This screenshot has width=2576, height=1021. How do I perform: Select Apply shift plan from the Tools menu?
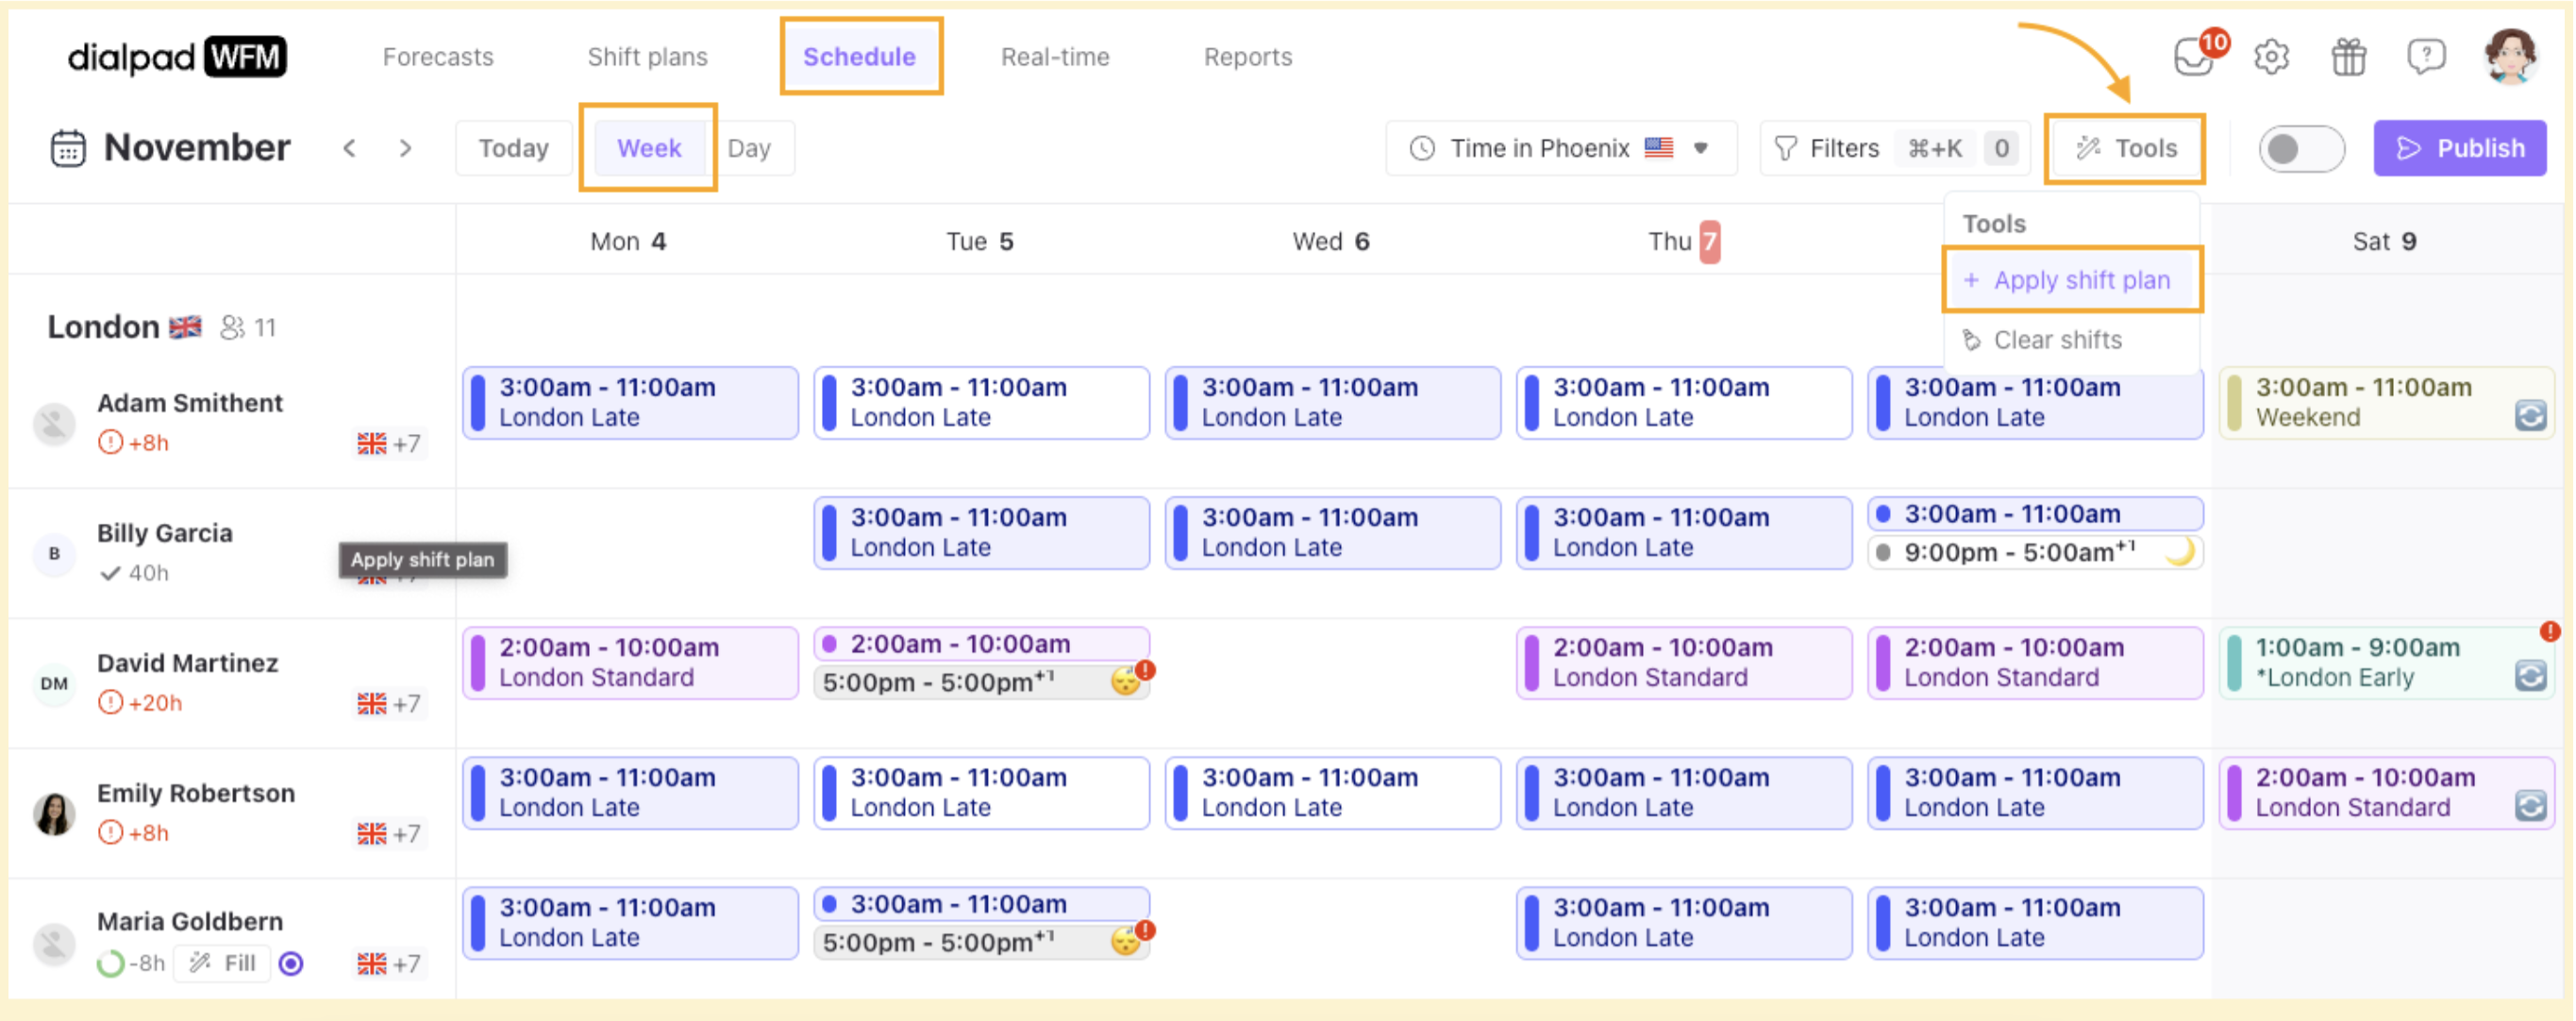pyautogui.click(x=2072, y=280)
